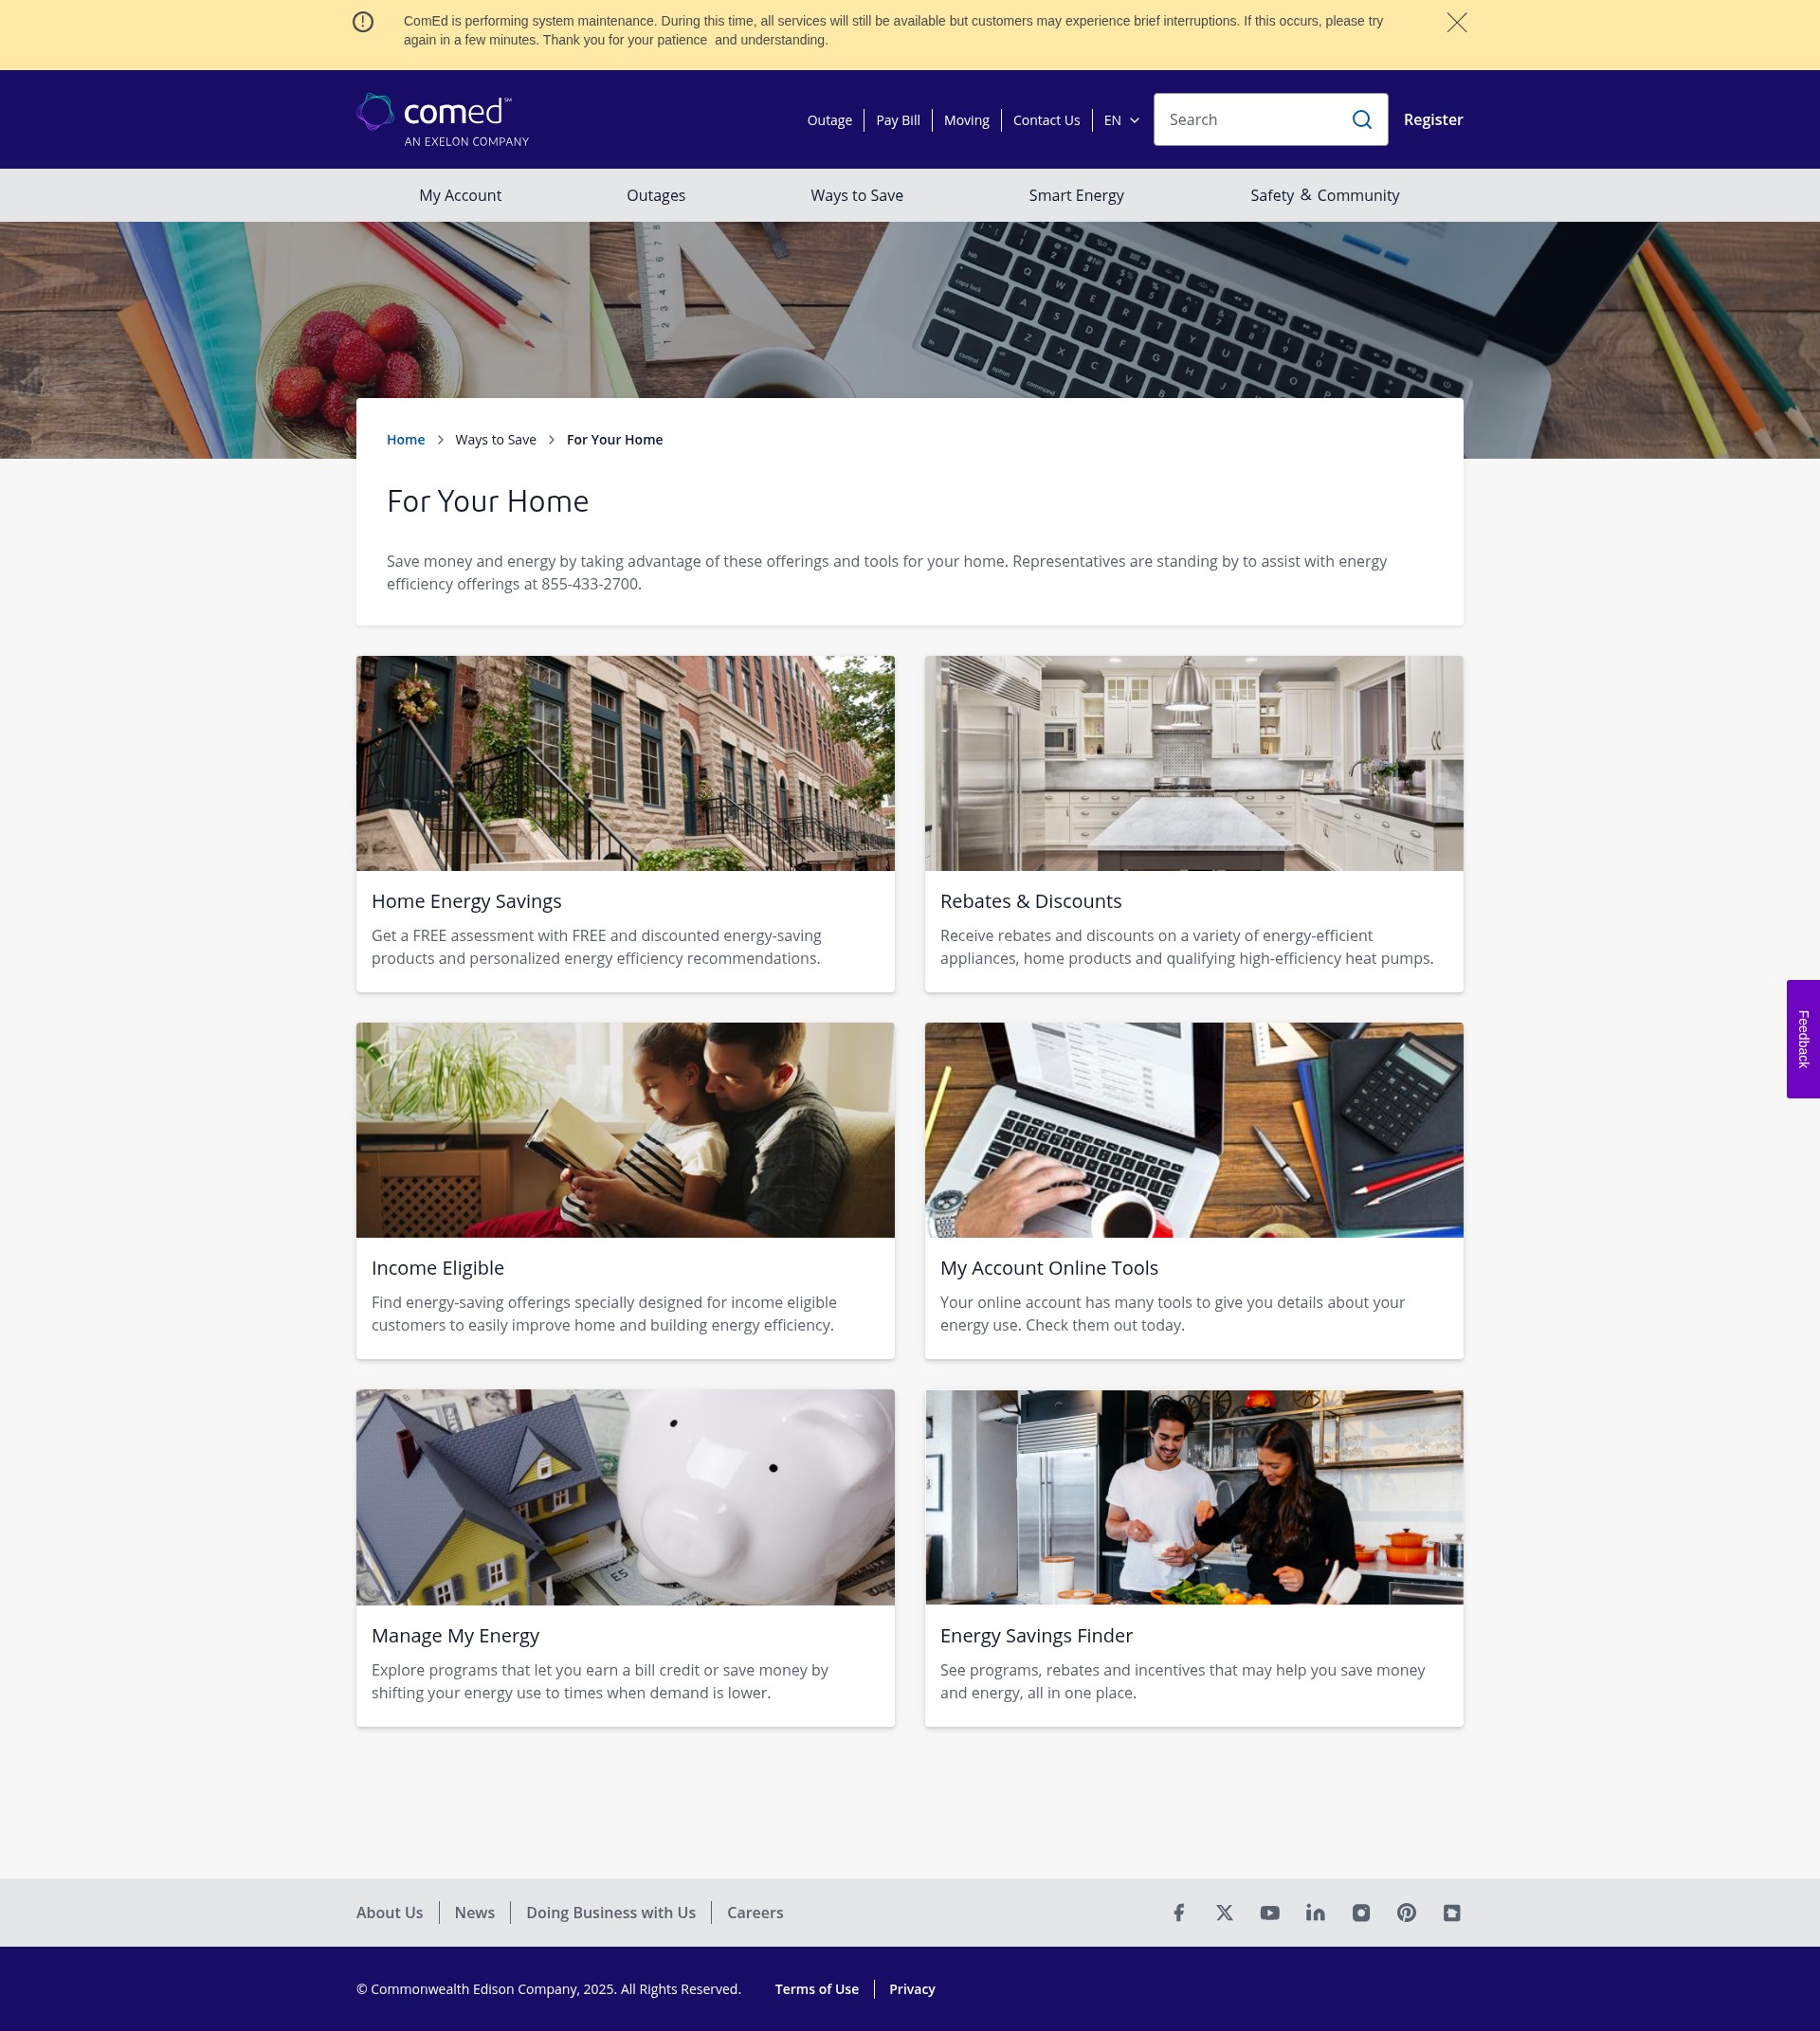
Task: Open ComEd's YouTube channel
Action: point(1269,1912)
